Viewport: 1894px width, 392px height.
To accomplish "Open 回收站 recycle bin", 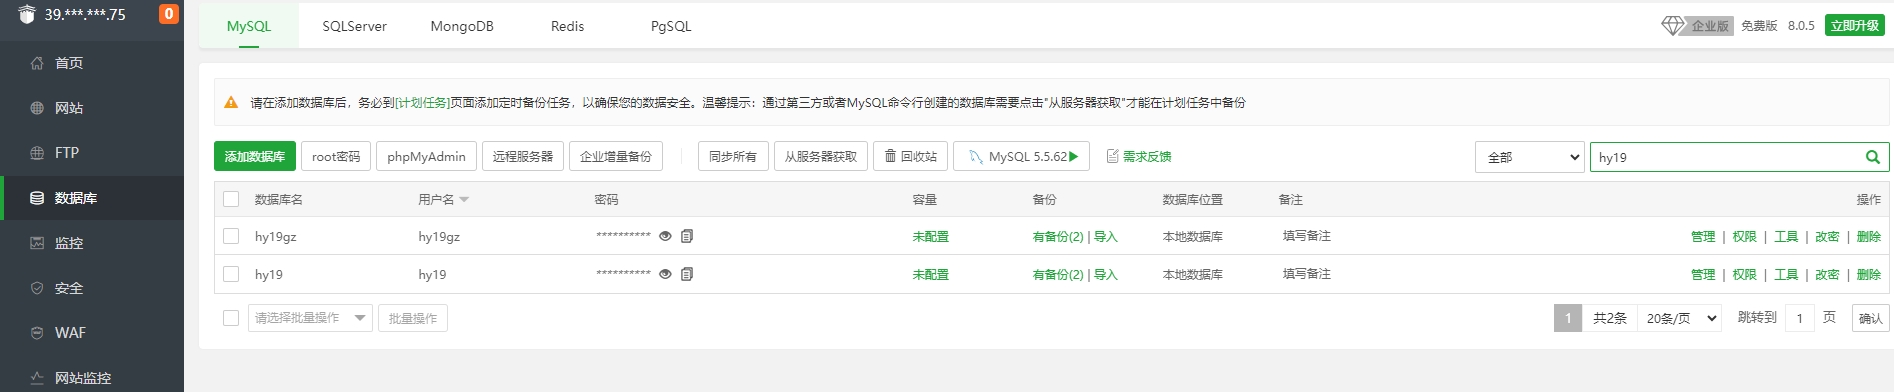I will click(x=911, y=157).
